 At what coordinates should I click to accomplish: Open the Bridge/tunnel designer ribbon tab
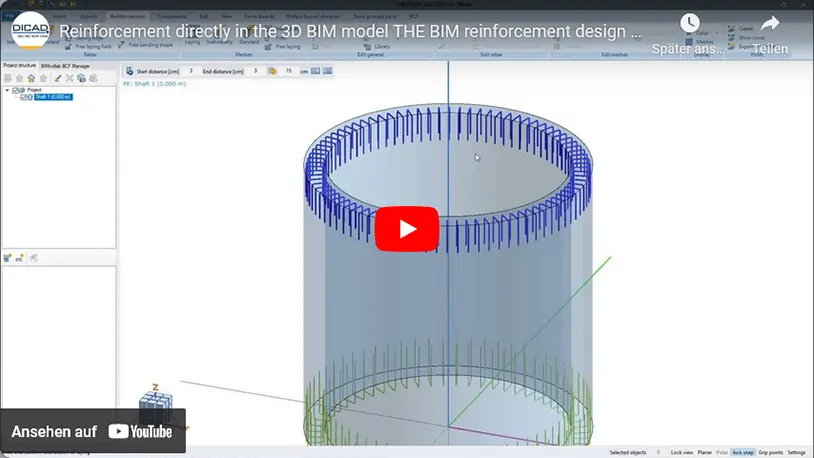coord(313,17)
